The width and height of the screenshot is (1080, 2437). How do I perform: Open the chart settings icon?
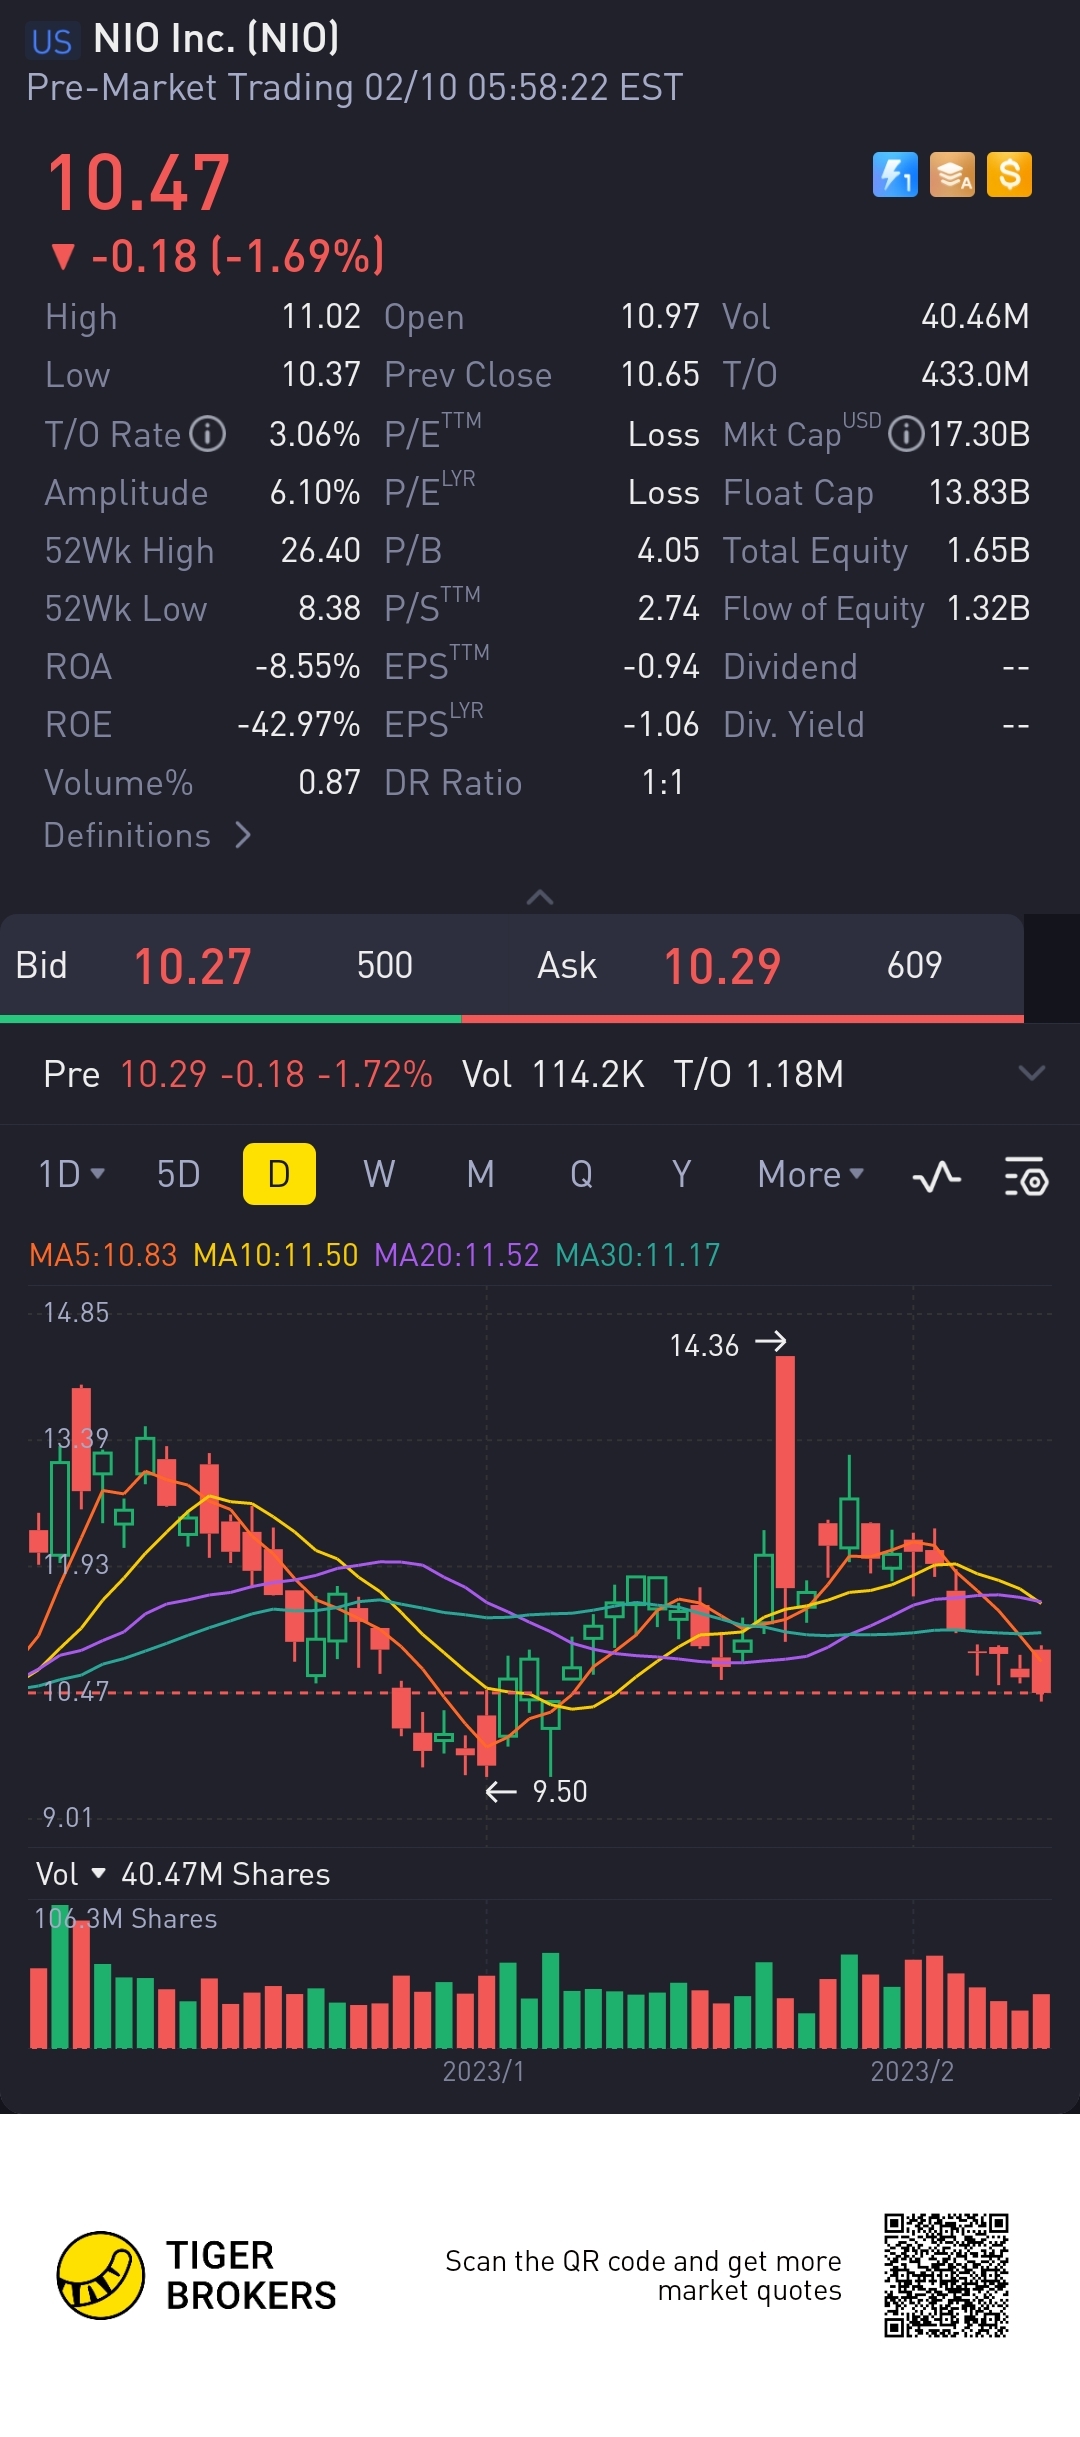click(1026, 1176)
